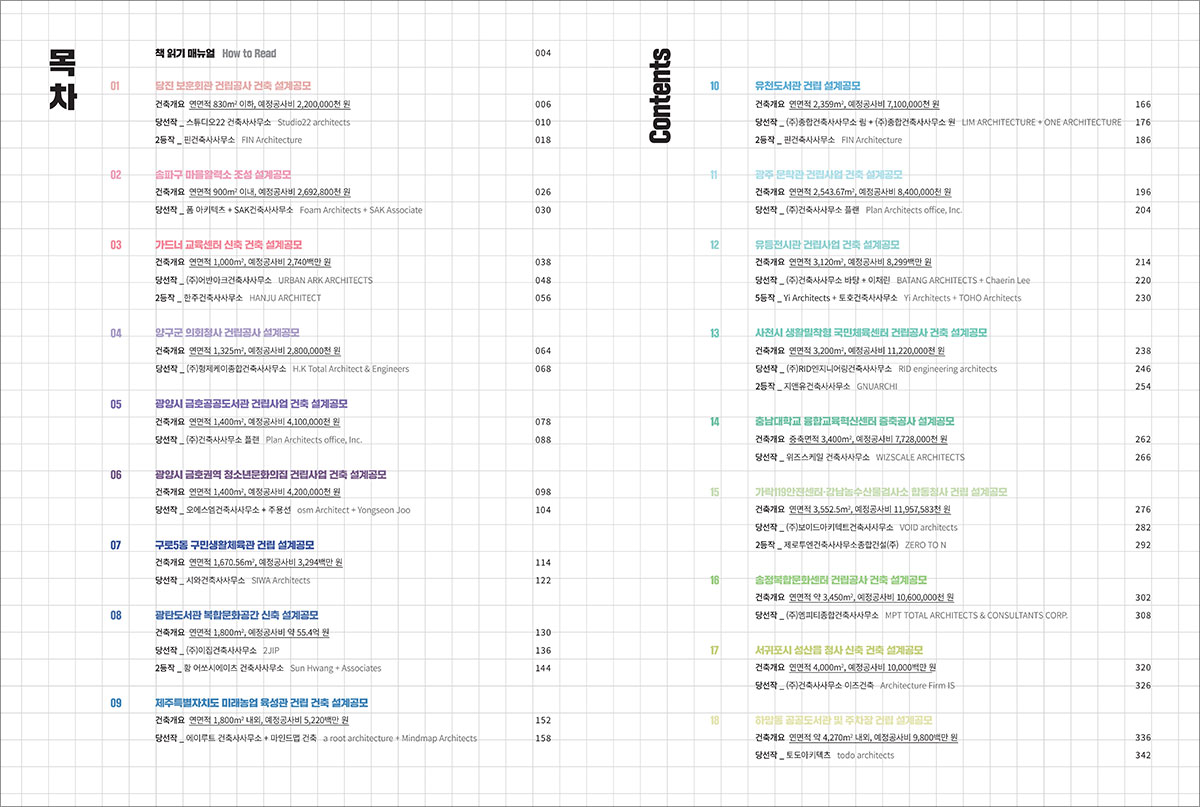
Task: Click page number '166'
Action: tap(1143, 104)
